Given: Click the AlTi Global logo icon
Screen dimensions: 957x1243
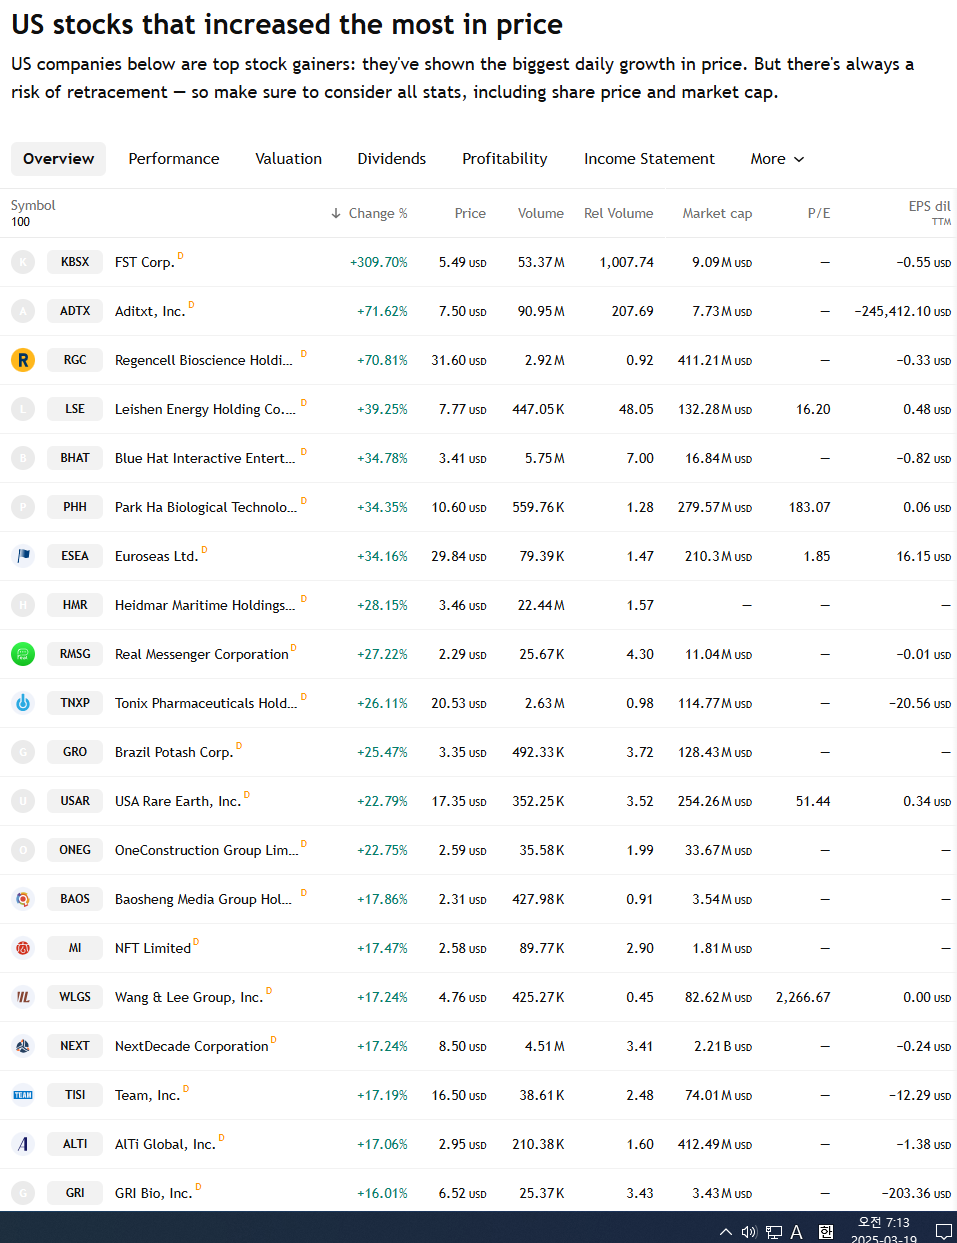Looking at the screenshot, I should [x=23, y=1144].
